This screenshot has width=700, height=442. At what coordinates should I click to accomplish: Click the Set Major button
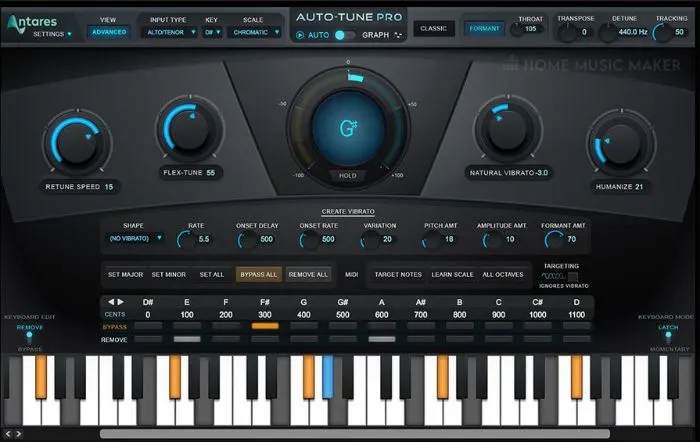(x=125, y=275)
